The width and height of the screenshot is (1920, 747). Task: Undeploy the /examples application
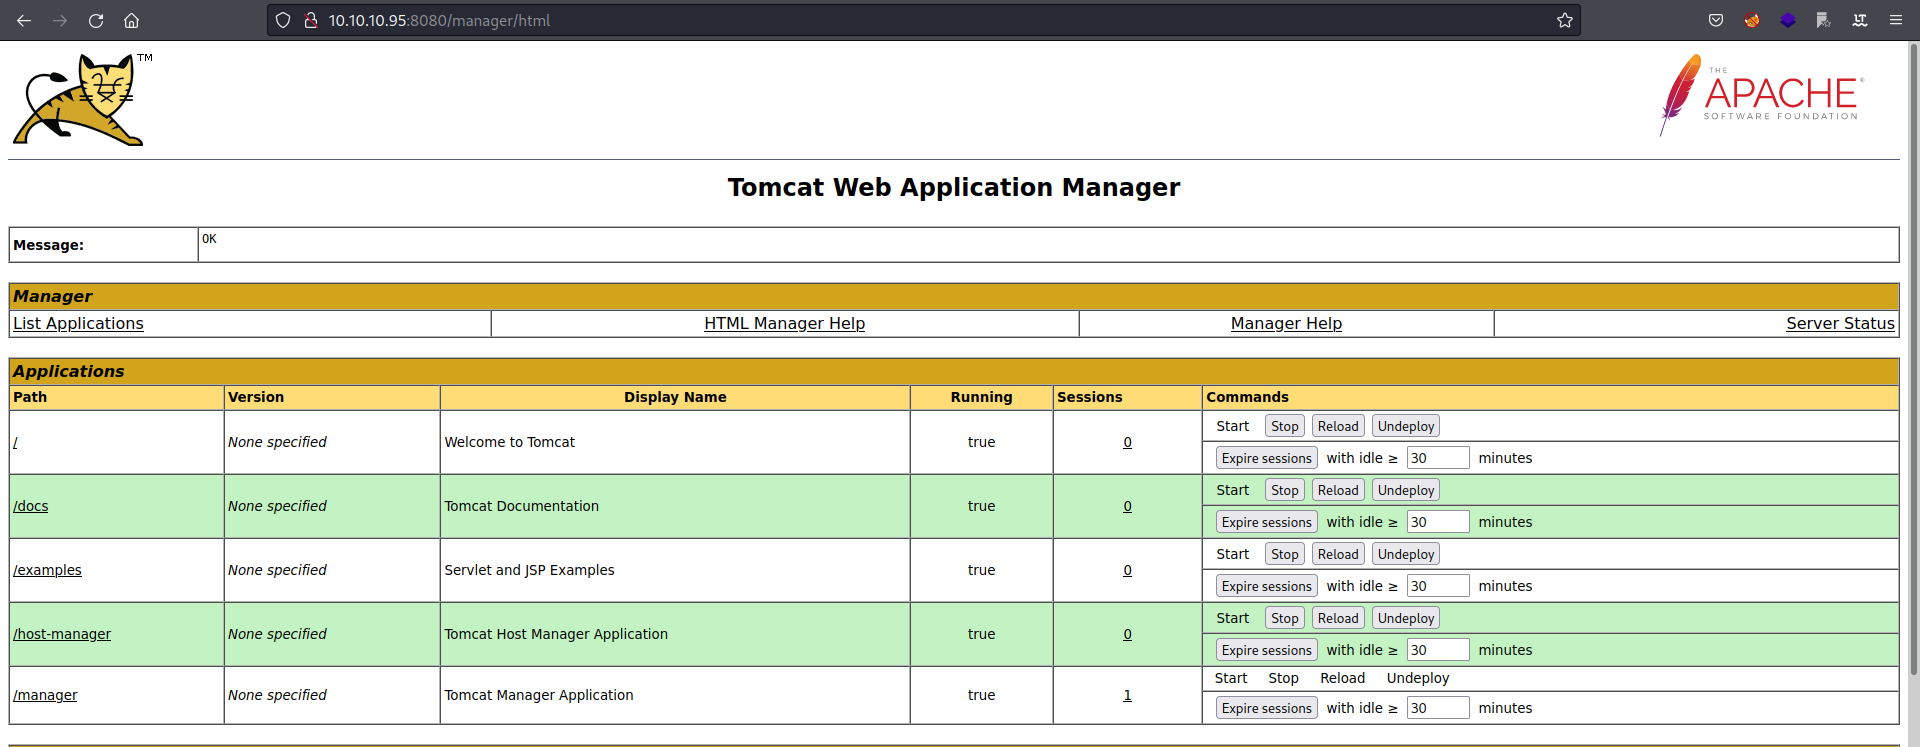(1405, 554)
